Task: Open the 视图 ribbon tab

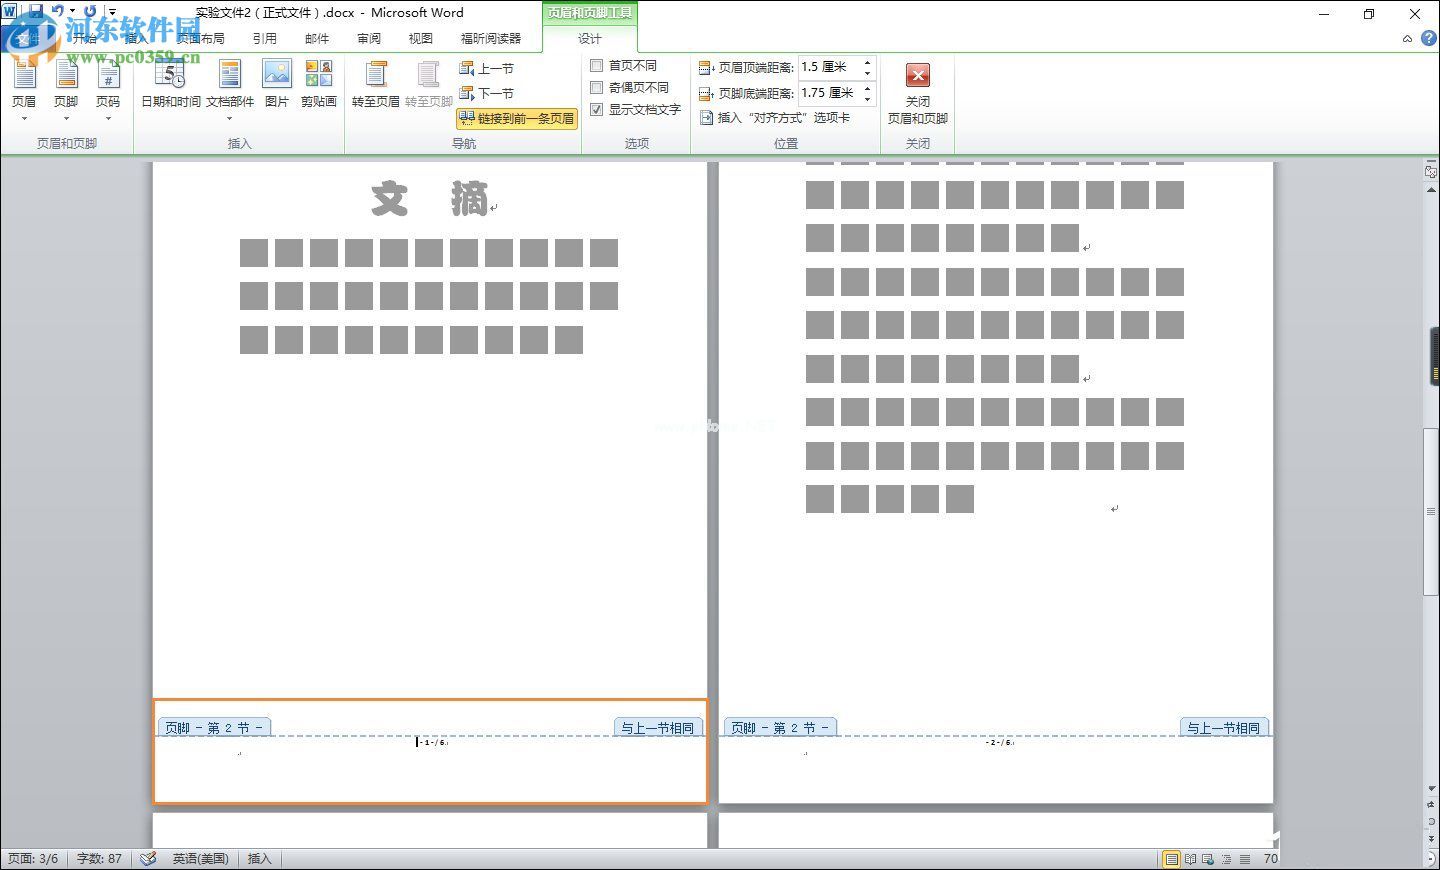Action: 421,38
